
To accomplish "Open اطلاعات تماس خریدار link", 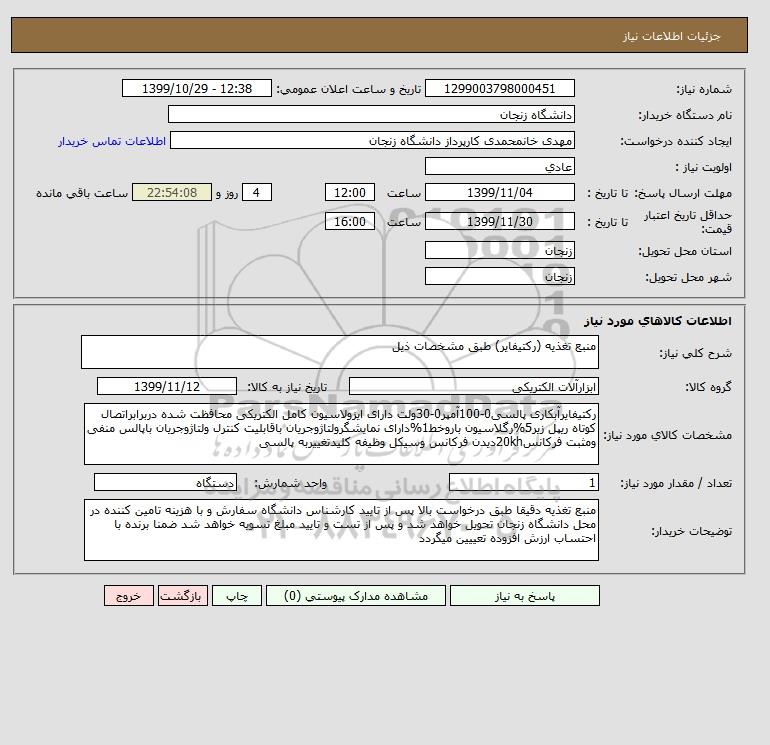I will [112, 141].
